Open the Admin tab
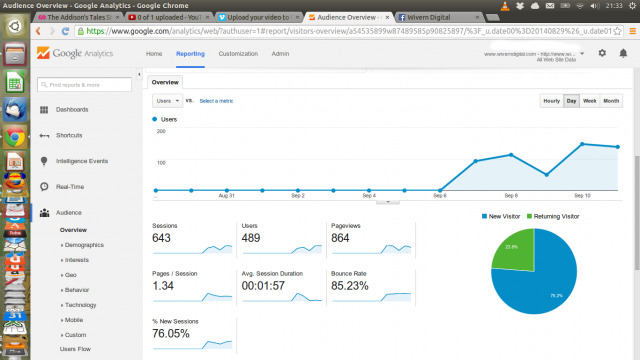This screenshot has height=360, width=640. (280, 53)
